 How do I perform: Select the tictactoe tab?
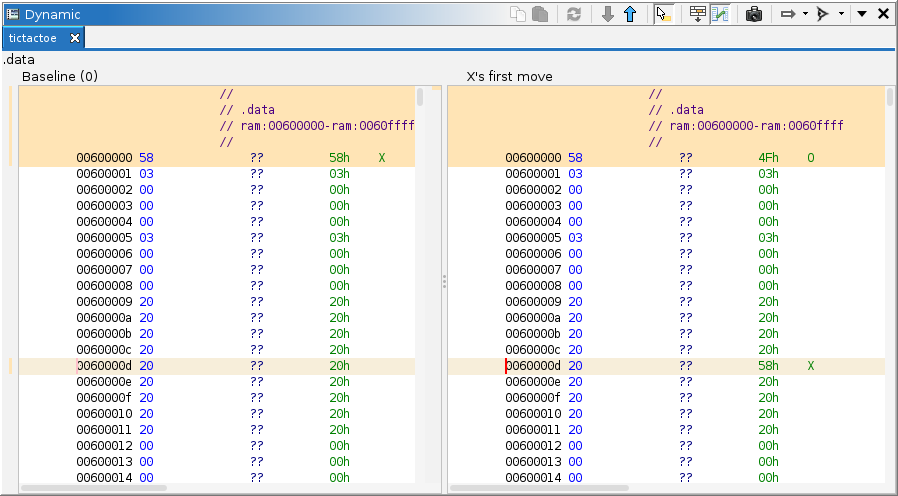pos(33,38)
